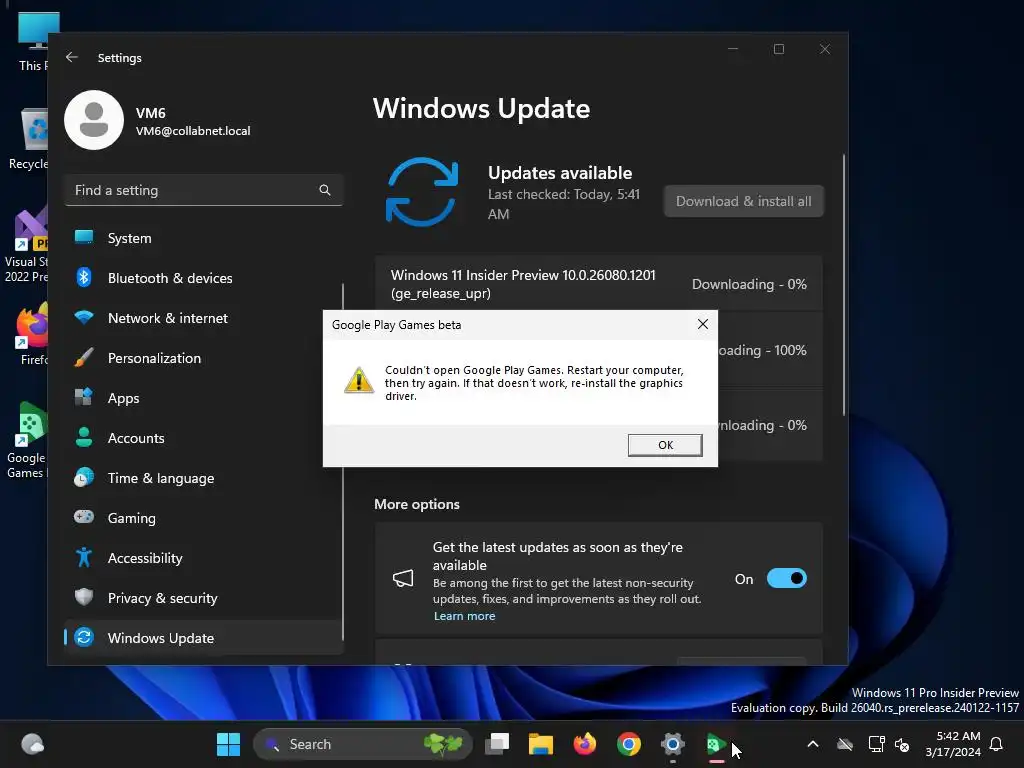
Task: Open the clock and date flyout
Action: (x=953, y=744)
